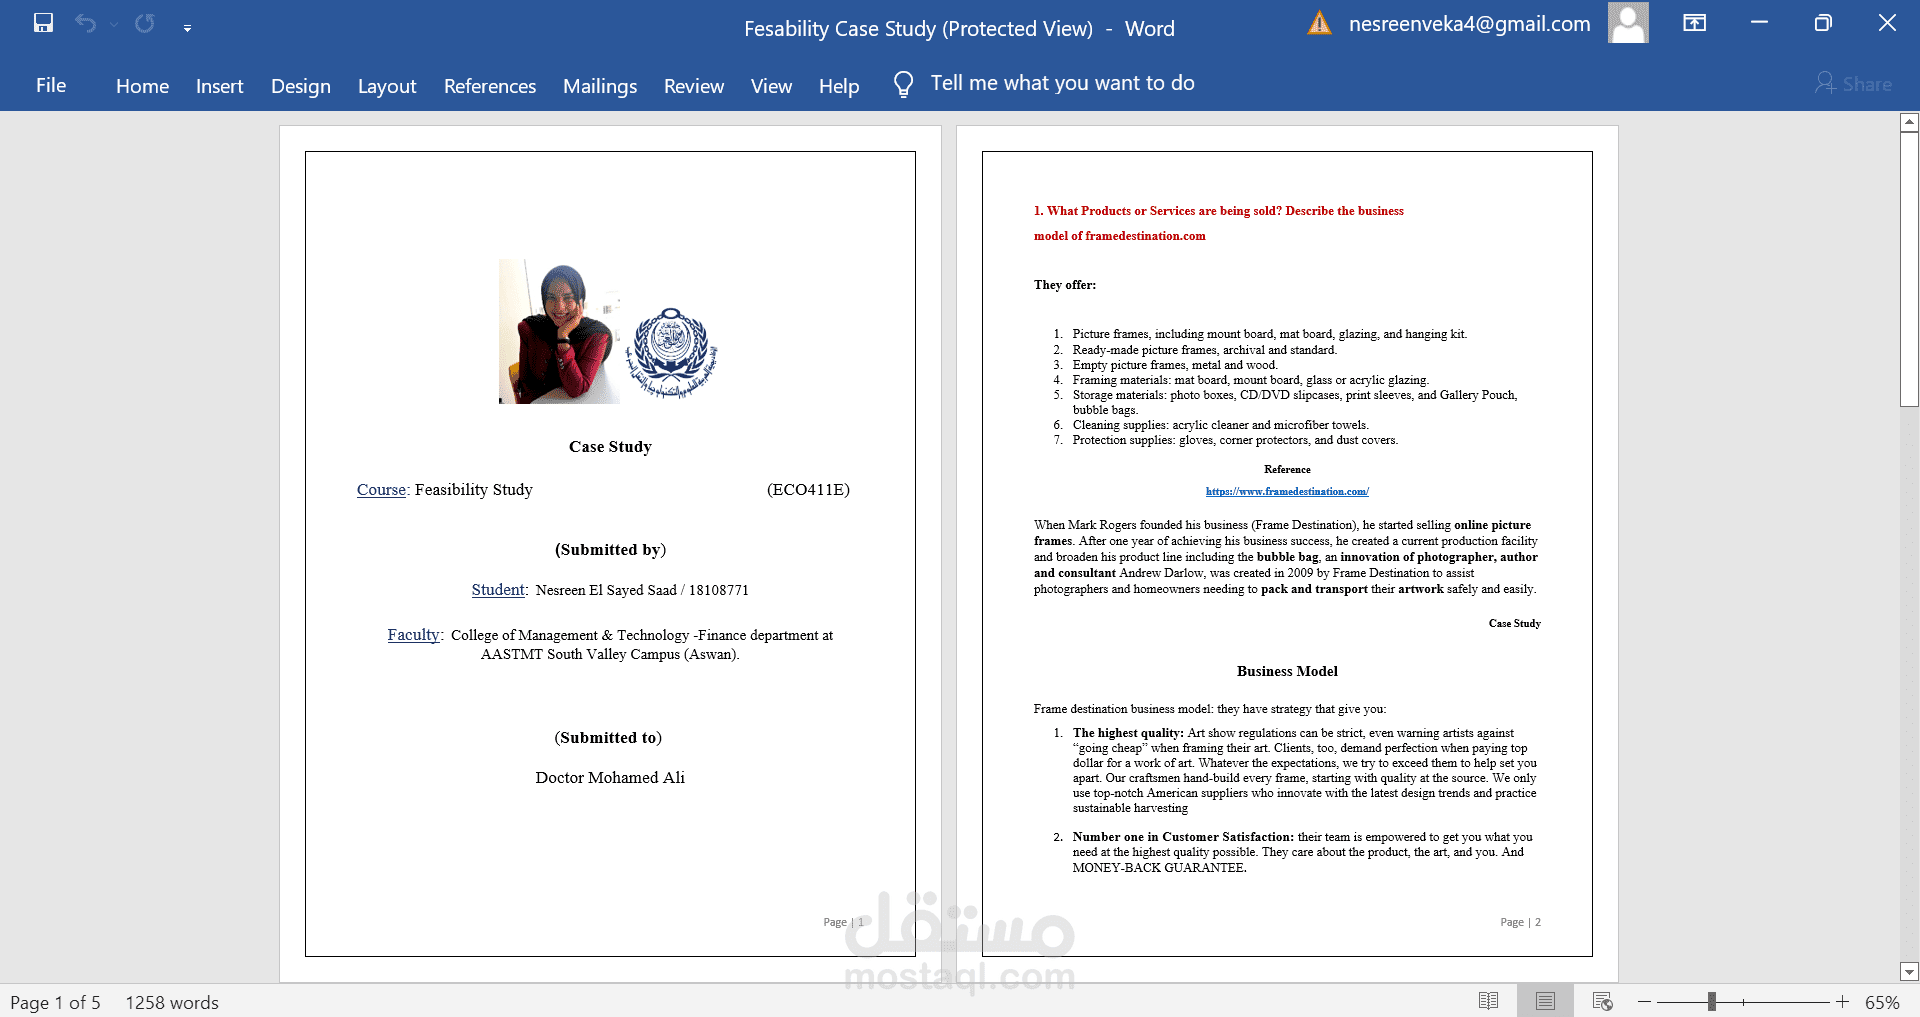This screenshot has height=1017, width=1920.
Task: Open the Help tab
Action: click(839, 86)
